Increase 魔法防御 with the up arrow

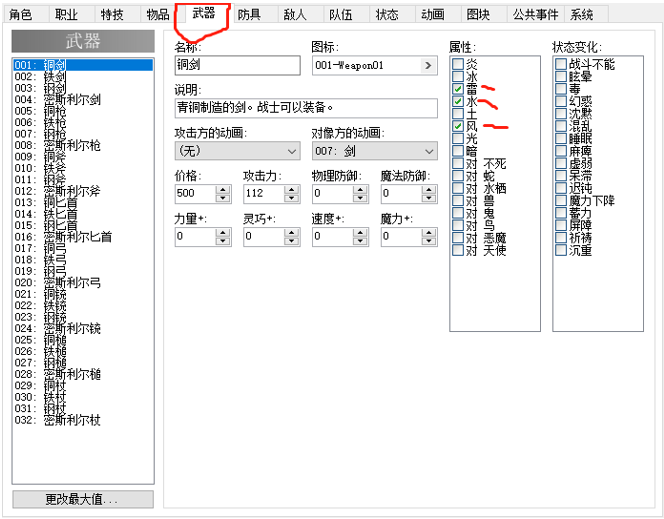(429, 189)
